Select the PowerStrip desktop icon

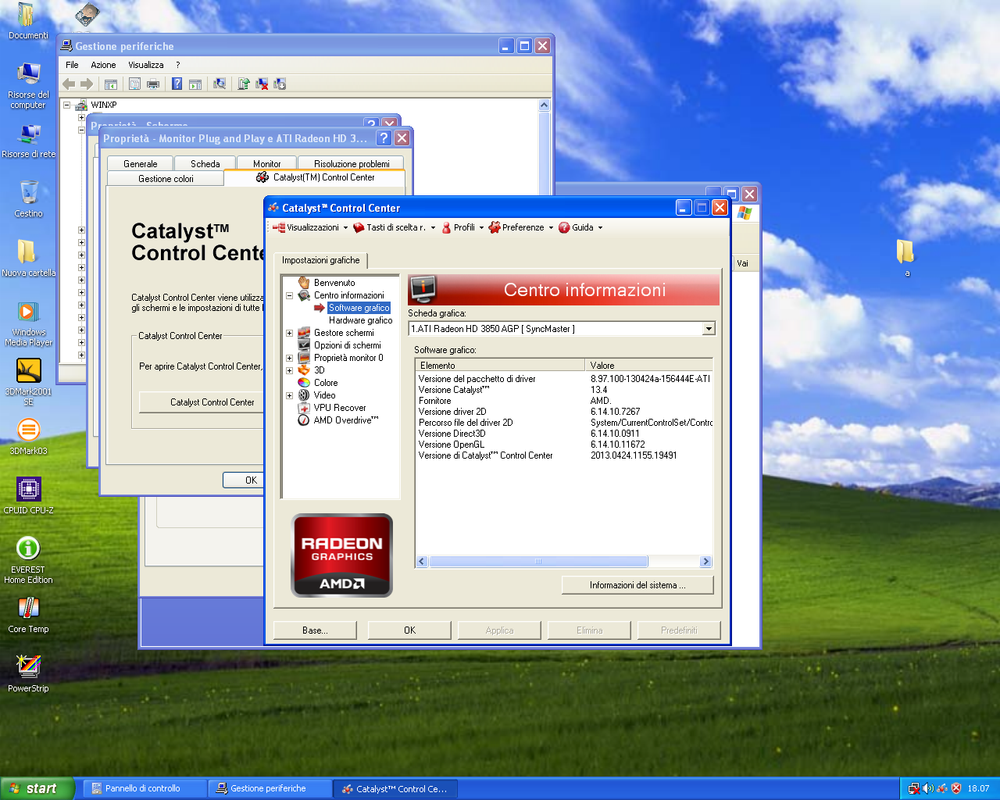coord(28,667)
